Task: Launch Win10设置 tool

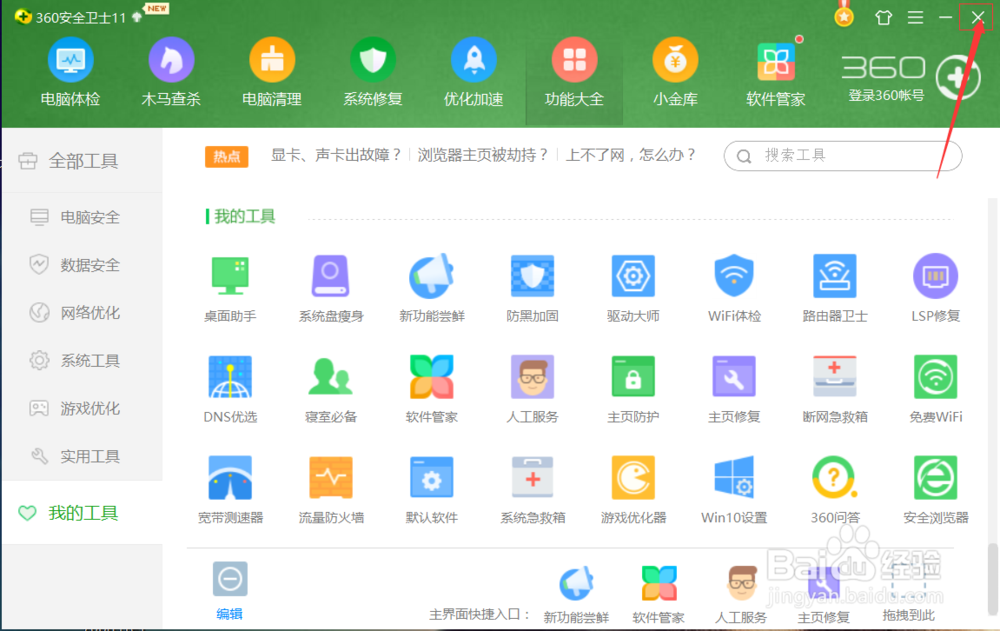Action: pos(734,490)
